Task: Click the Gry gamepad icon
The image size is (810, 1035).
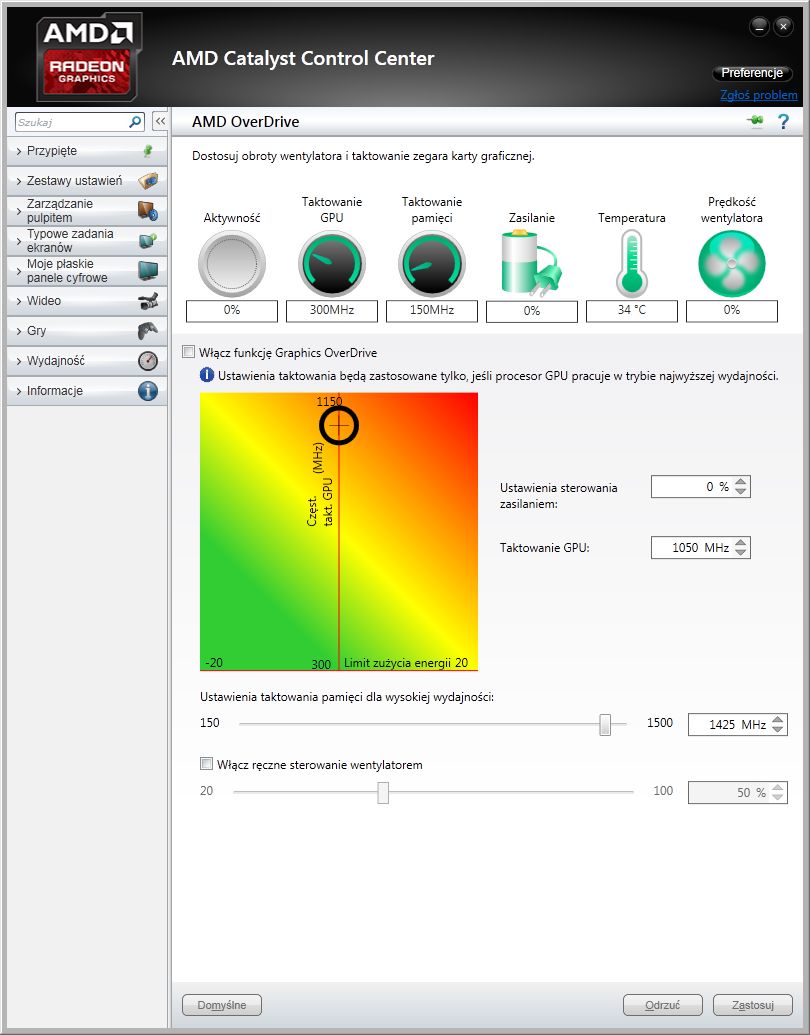Action: point(148,331)
